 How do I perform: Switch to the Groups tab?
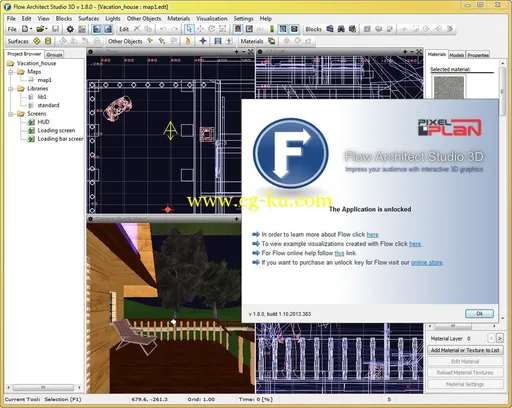54,55
